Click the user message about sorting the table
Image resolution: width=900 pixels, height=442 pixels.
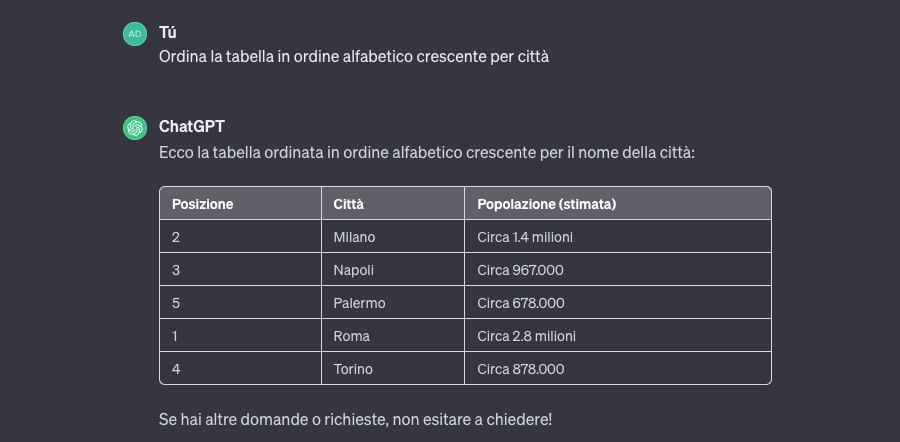(x=354, y=57)
